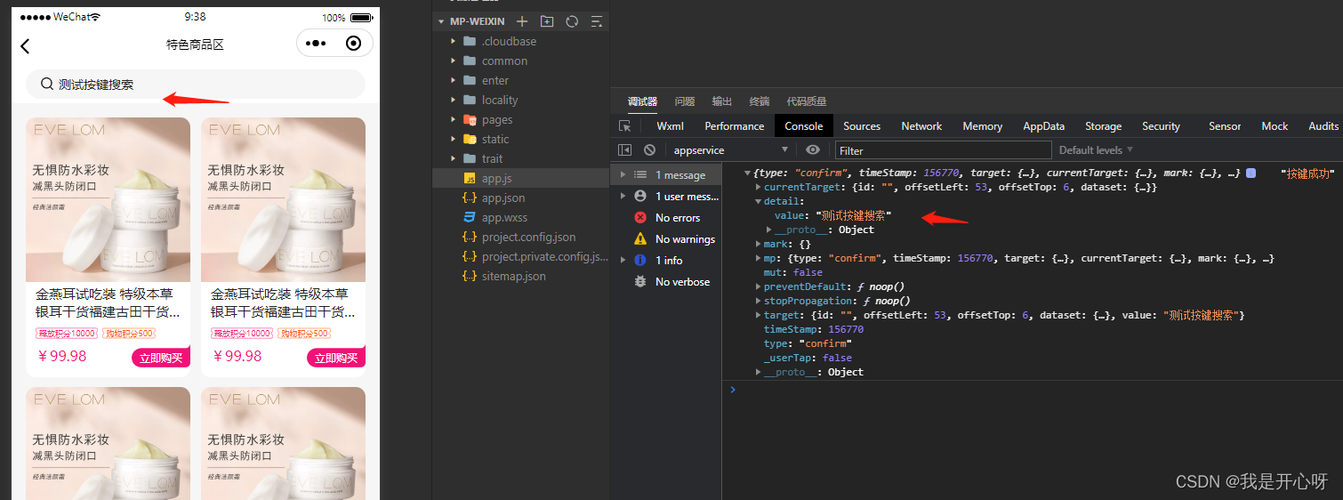Viewport: 1343px width, 500px height.
Task: Refresh the MP-WEIXIN file tree
Action: click(x=572, y=21)
